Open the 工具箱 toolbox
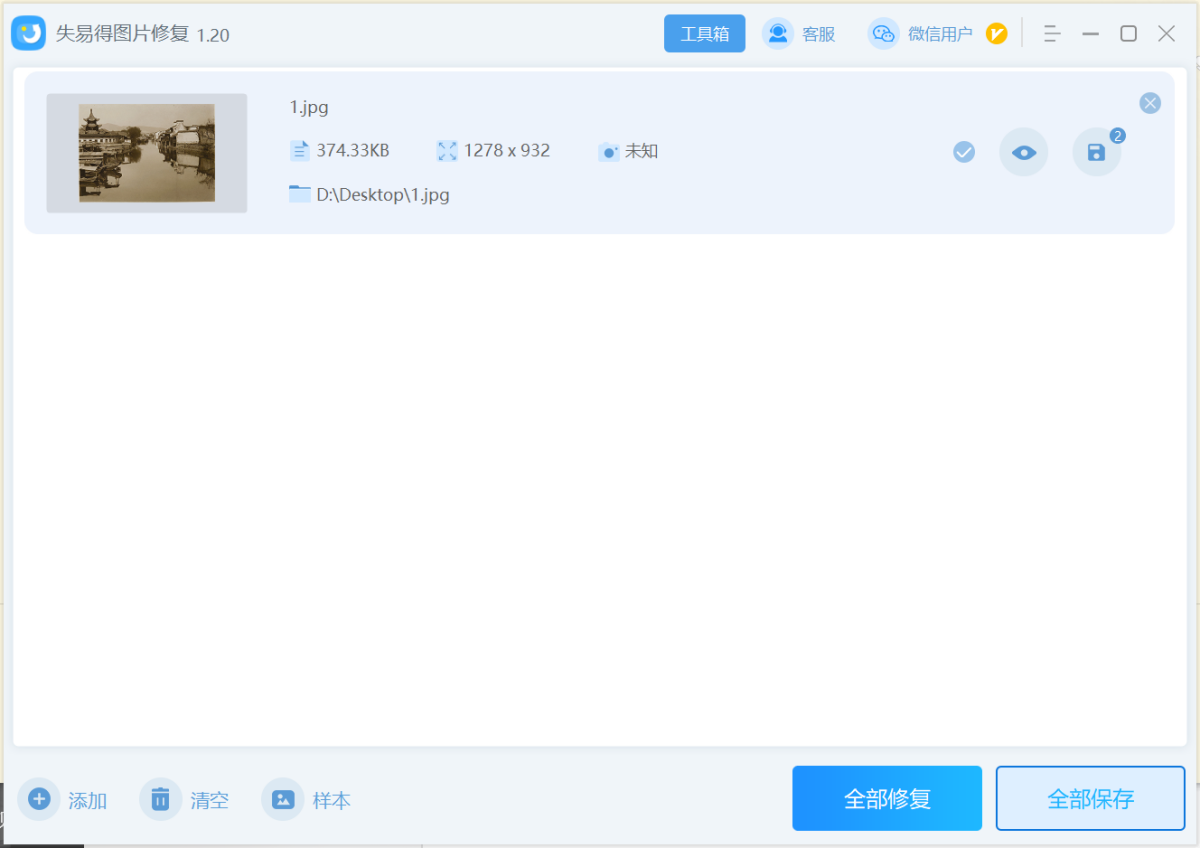The height and width of the screenshot is (848, 1200). [704, 34]
